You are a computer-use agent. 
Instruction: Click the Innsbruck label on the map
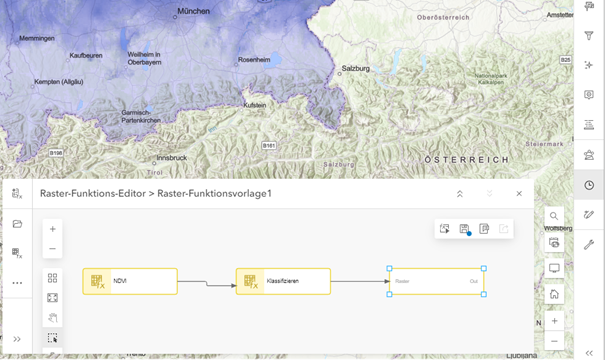click(x=172, y=158)
